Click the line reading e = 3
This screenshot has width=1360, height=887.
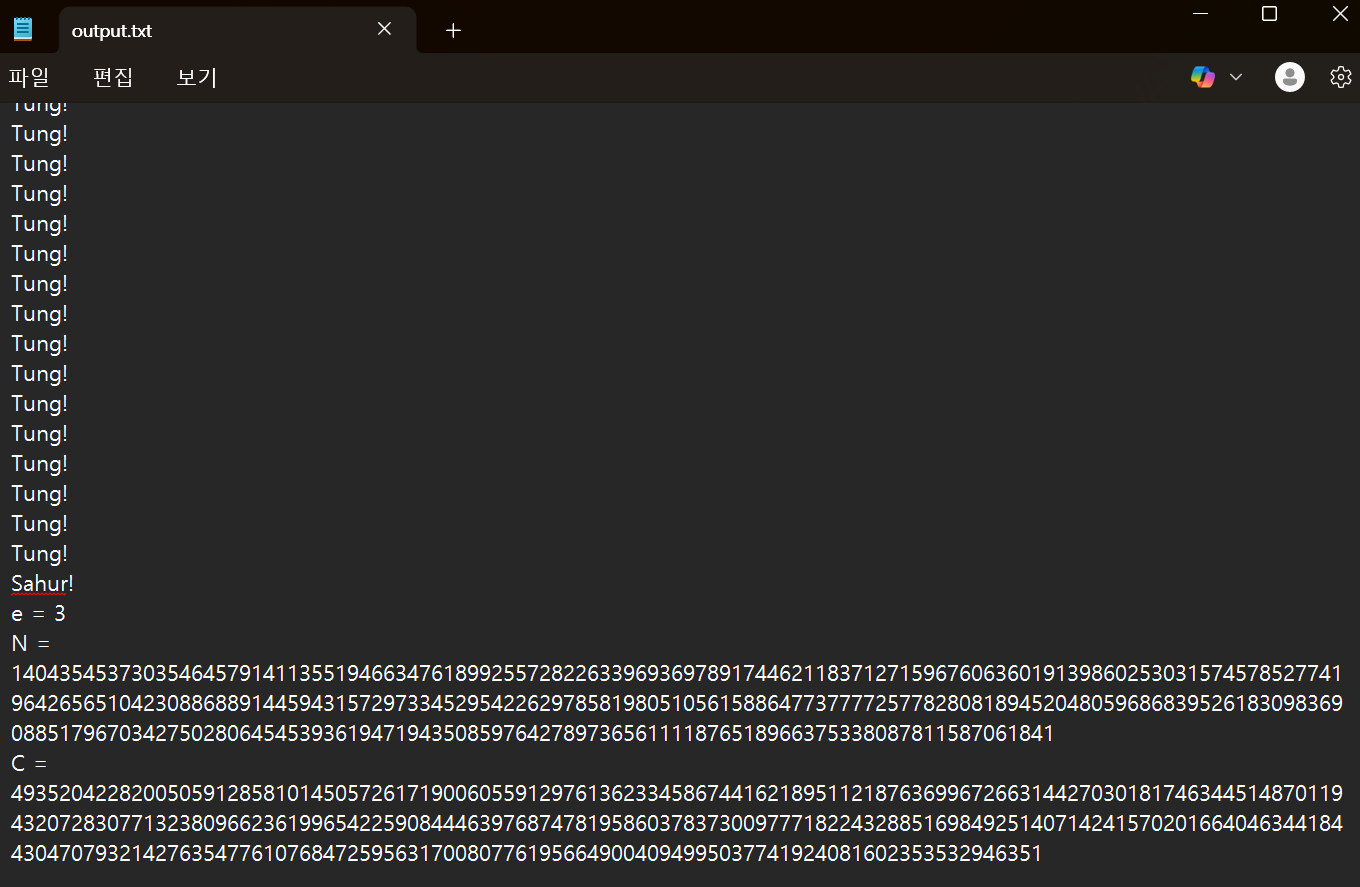[x=38, y=613]
